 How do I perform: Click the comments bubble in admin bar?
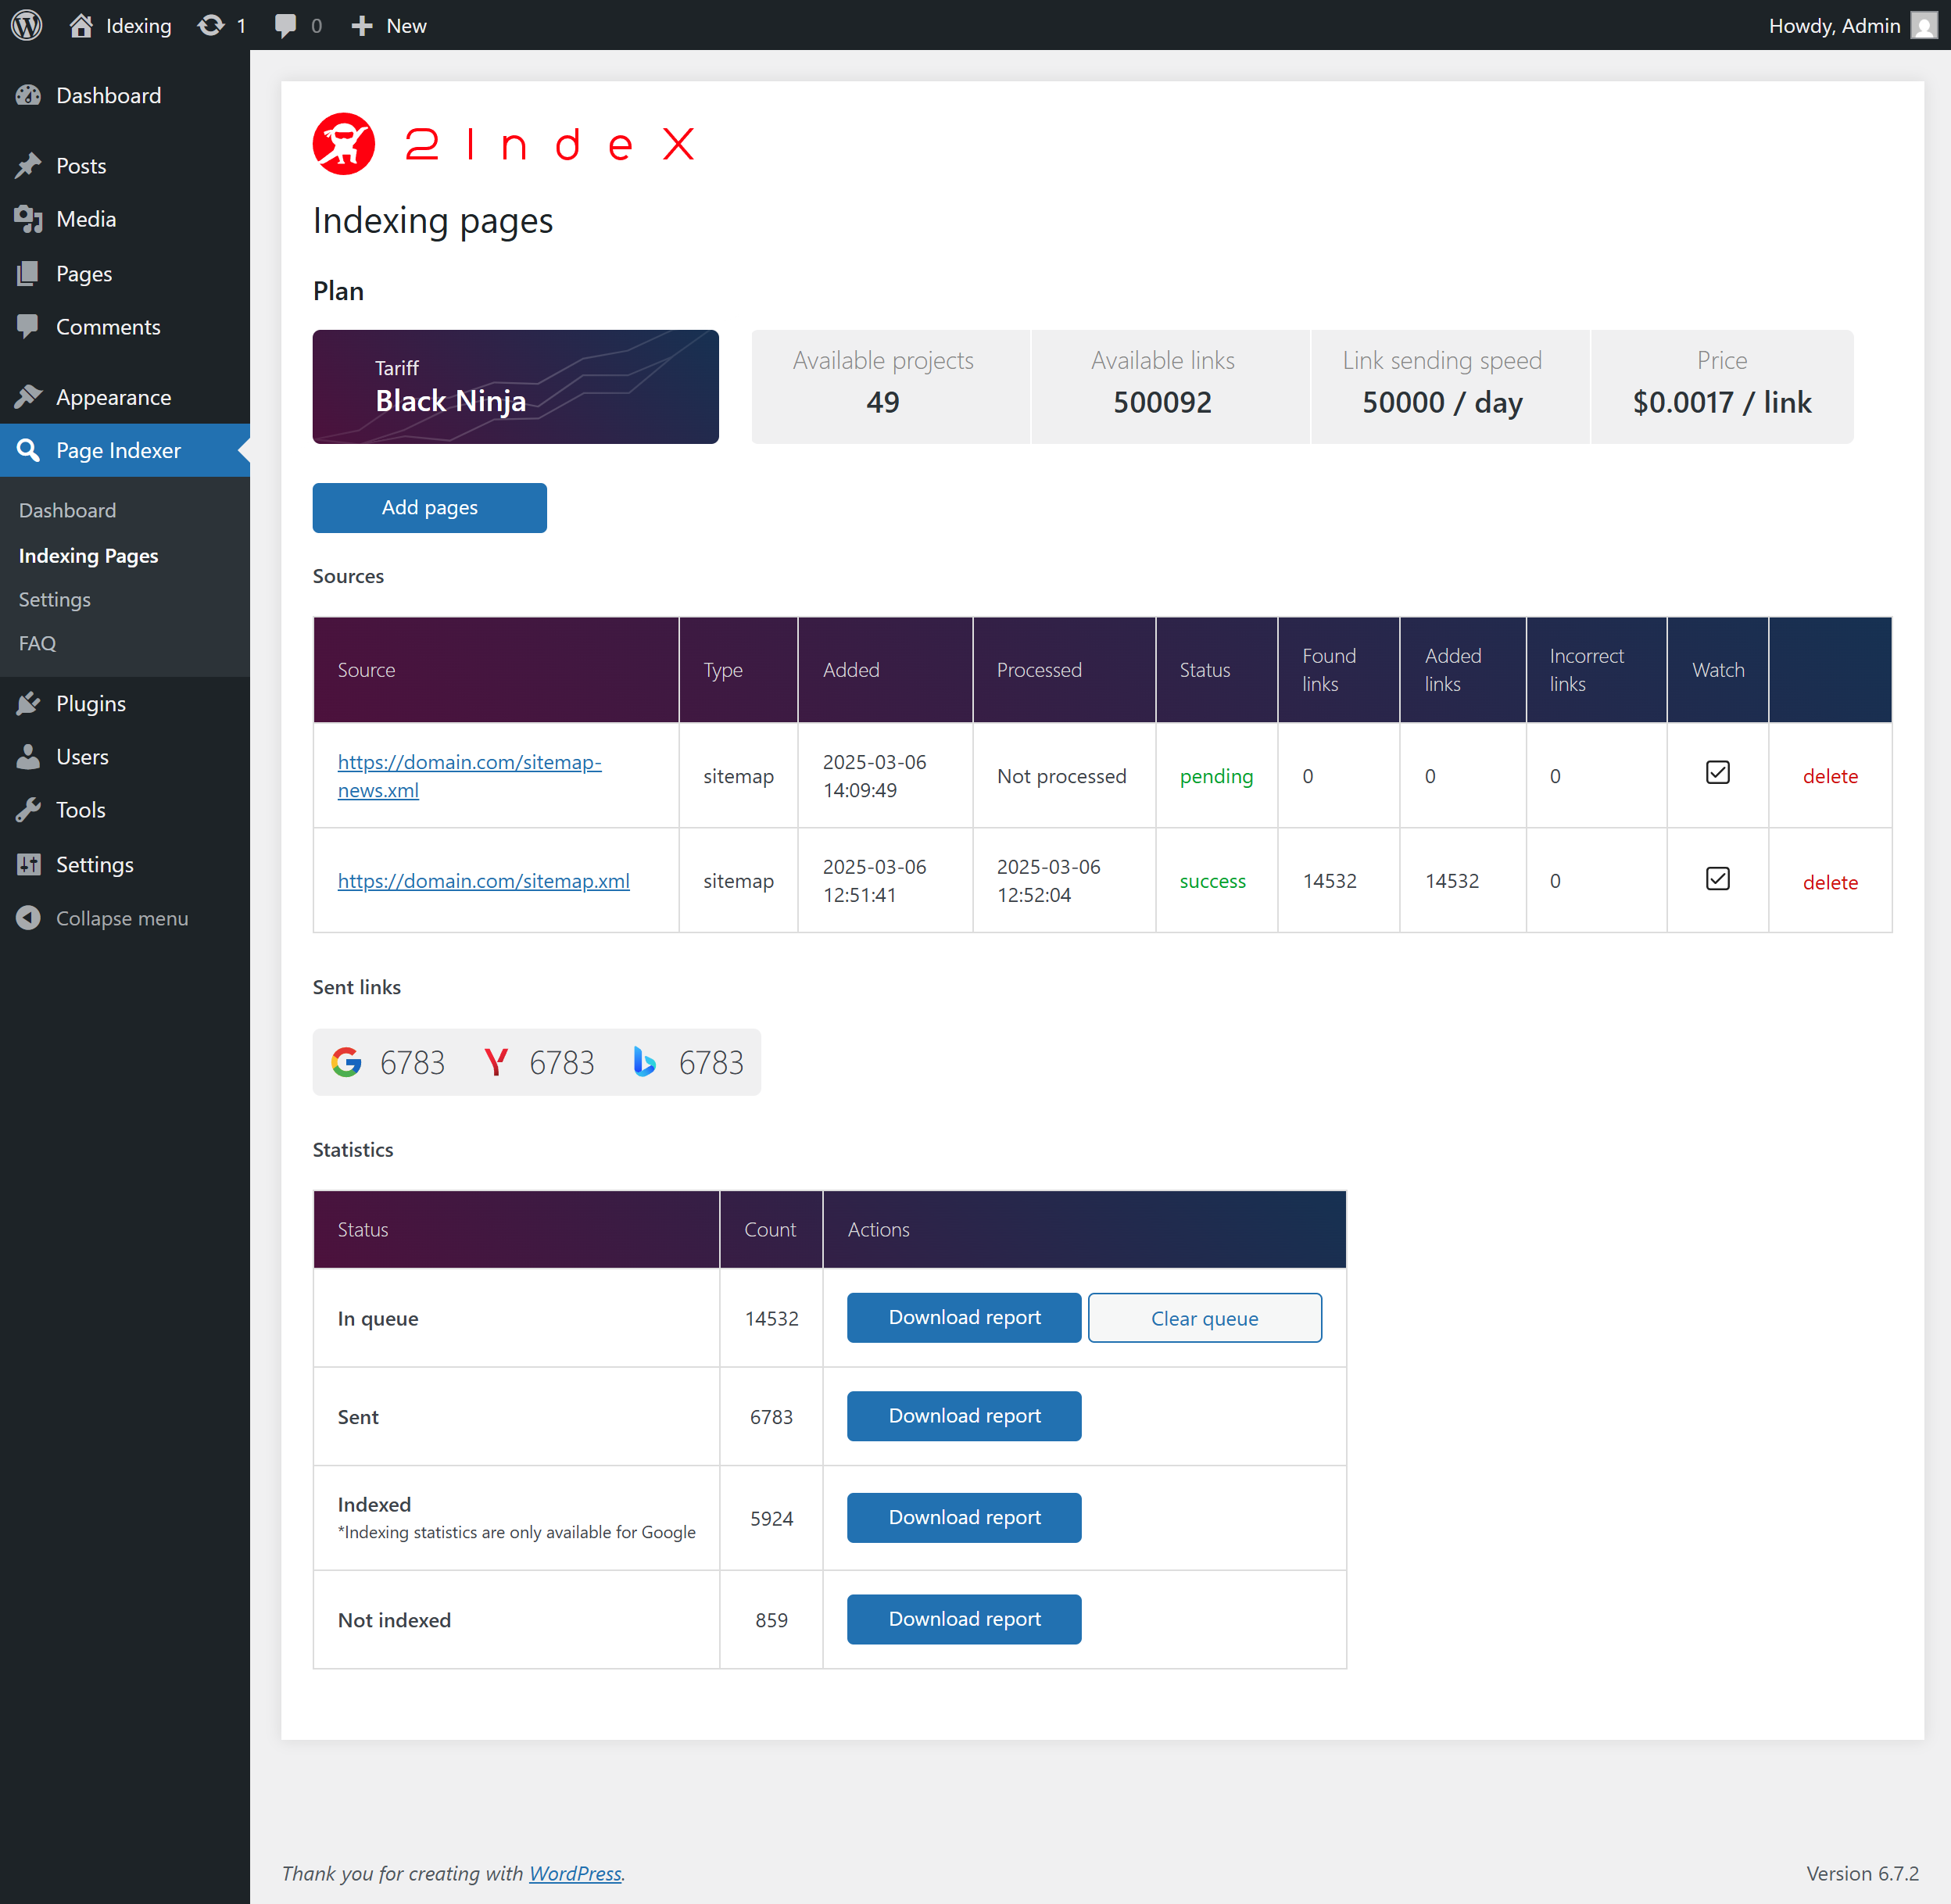coord(286,25)
